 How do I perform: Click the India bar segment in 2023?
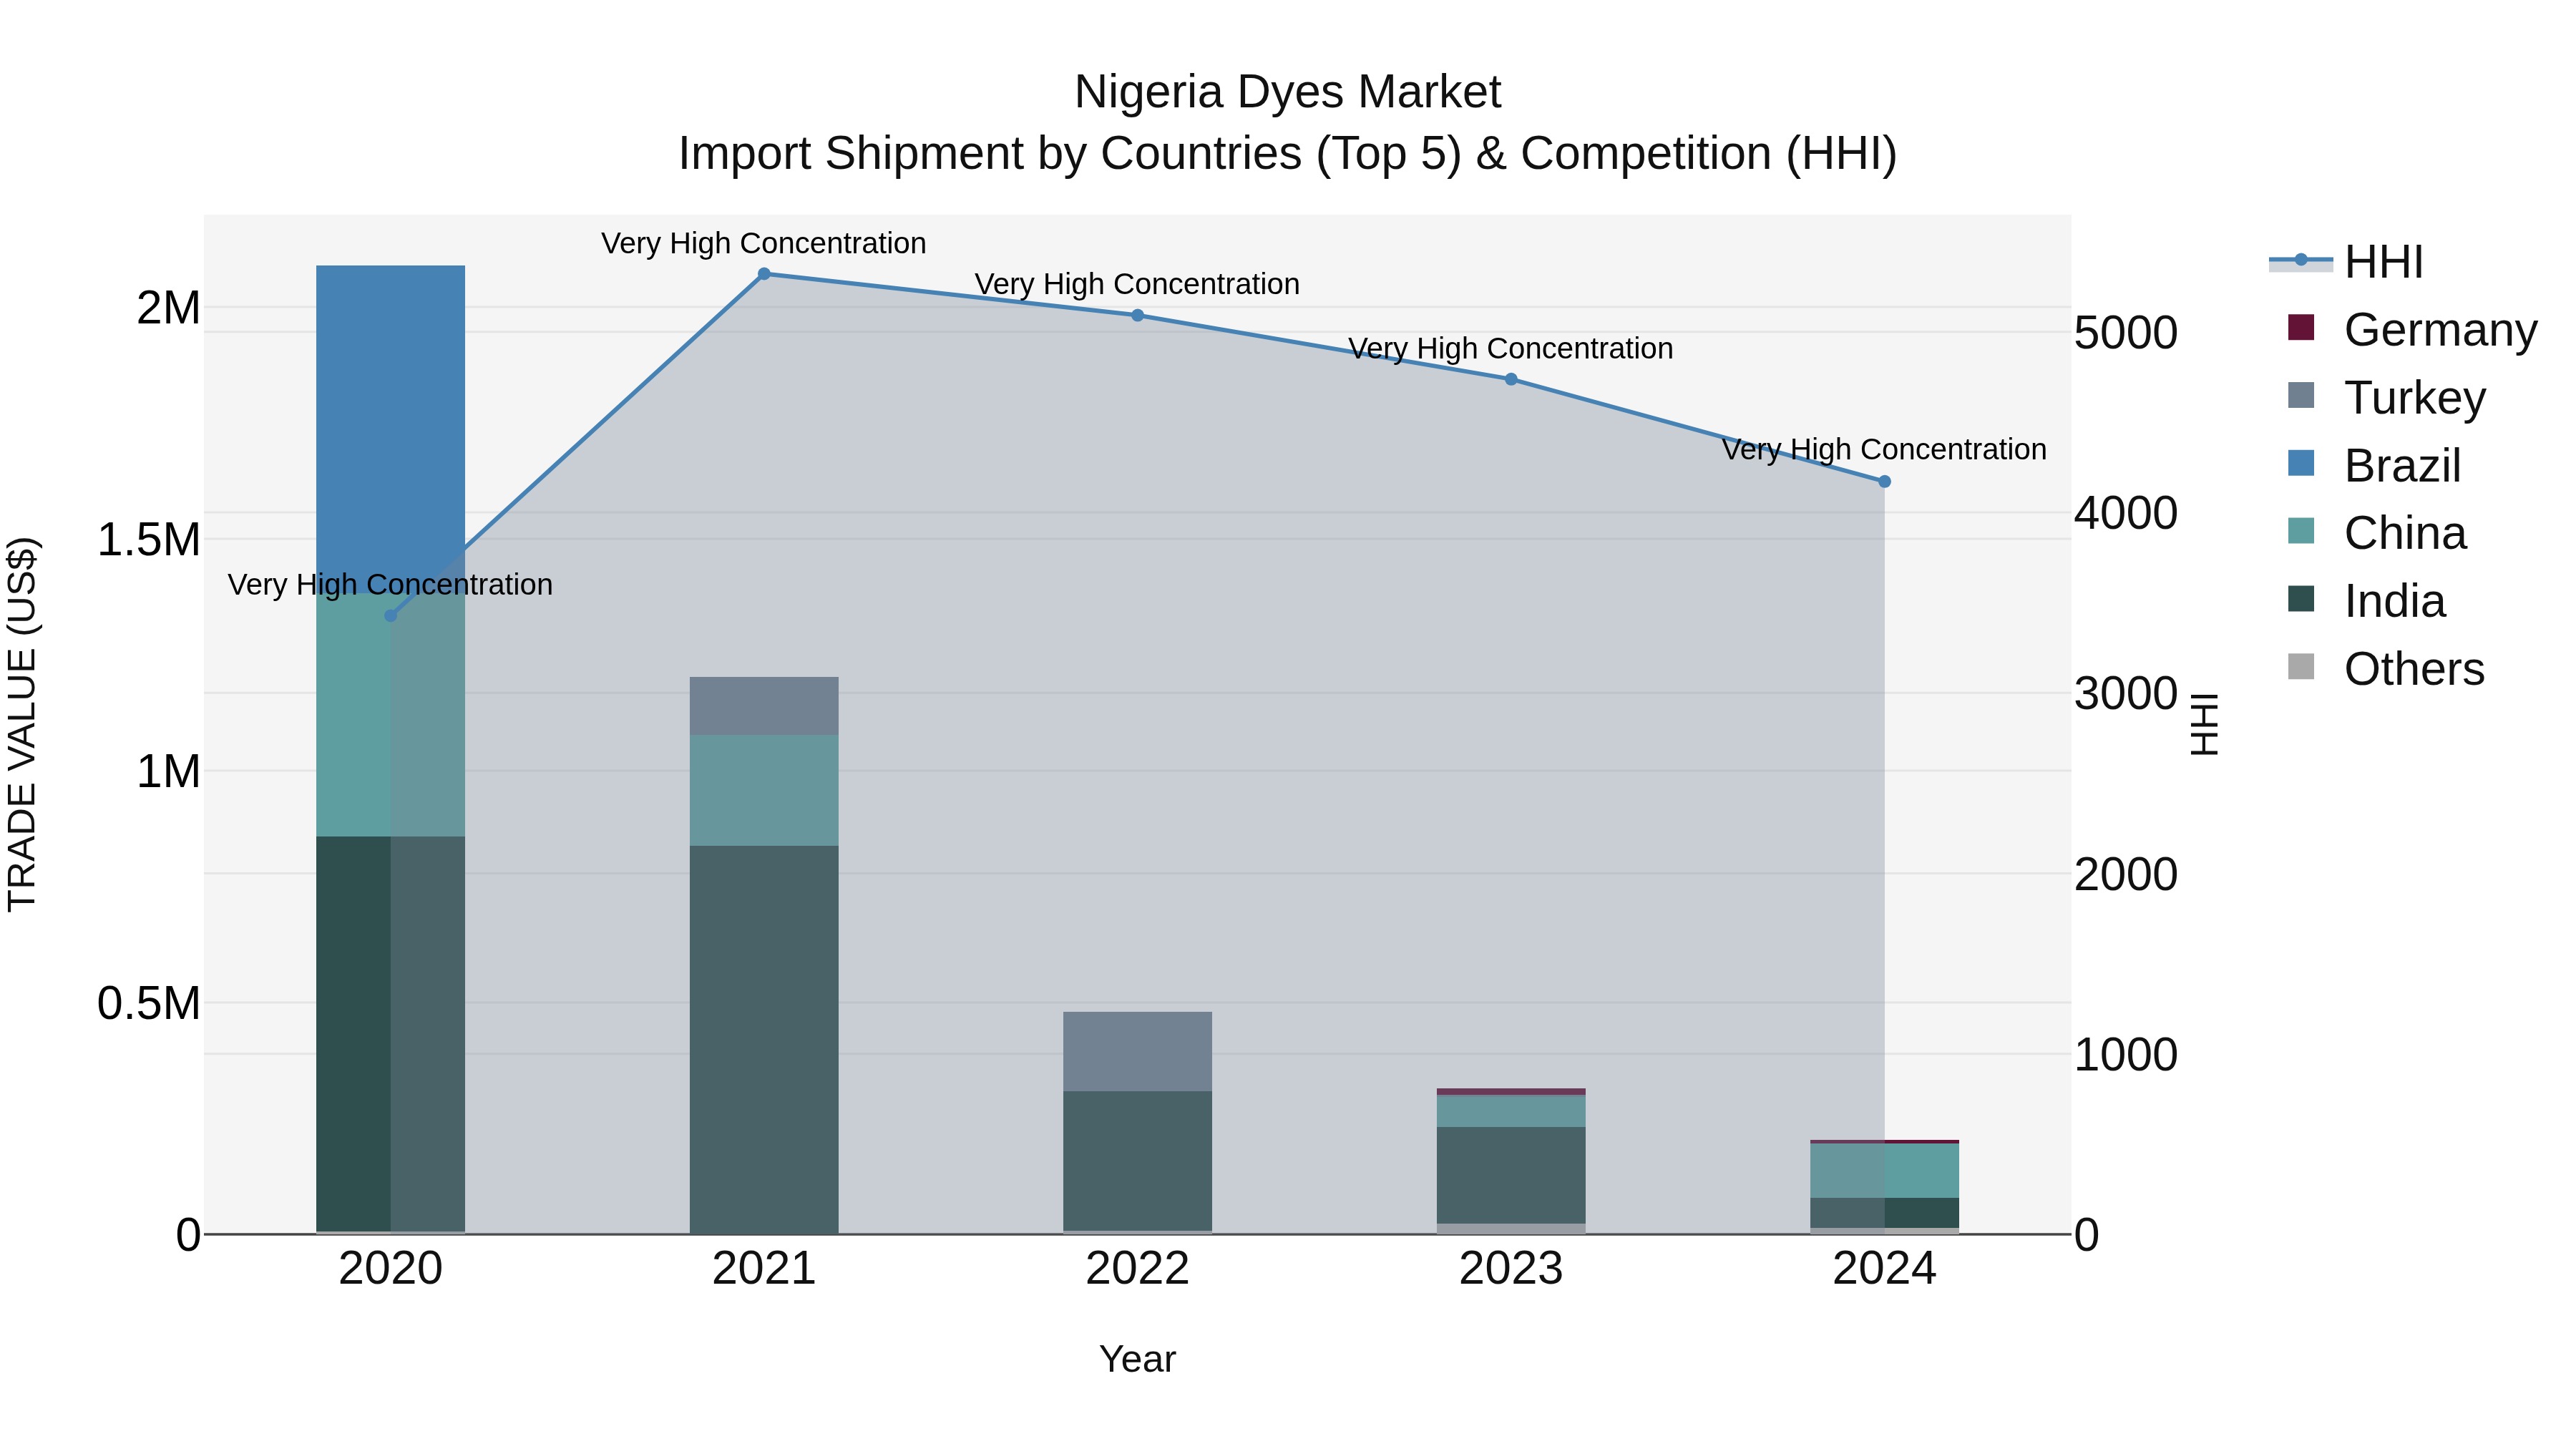[x=1511, y=1176]
